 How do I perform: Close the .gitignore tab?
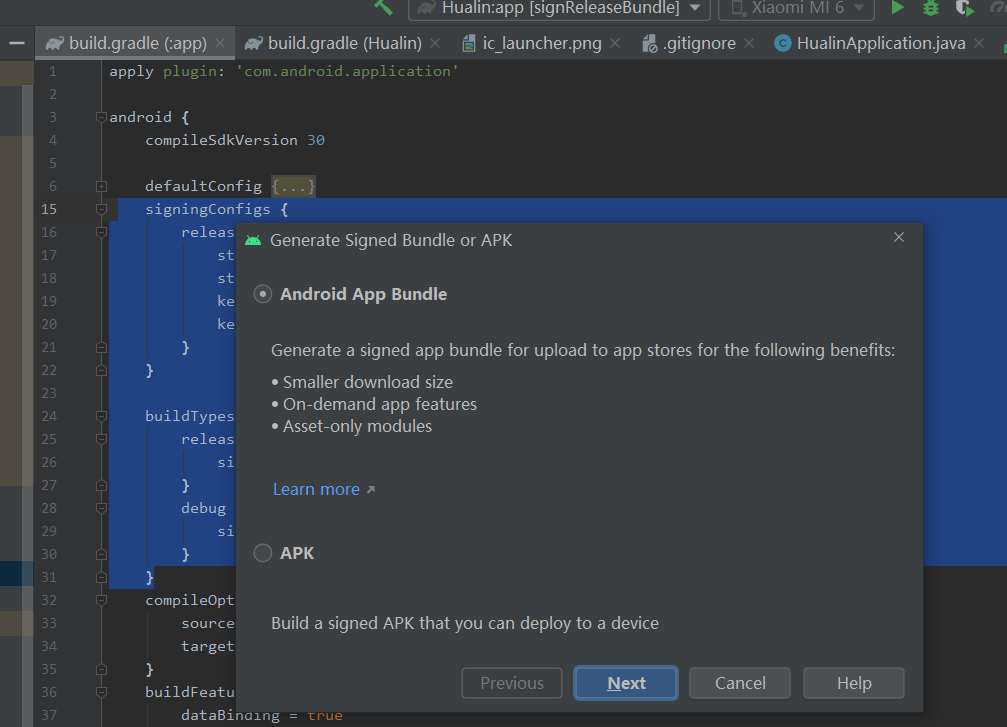(x=749, y=43)
